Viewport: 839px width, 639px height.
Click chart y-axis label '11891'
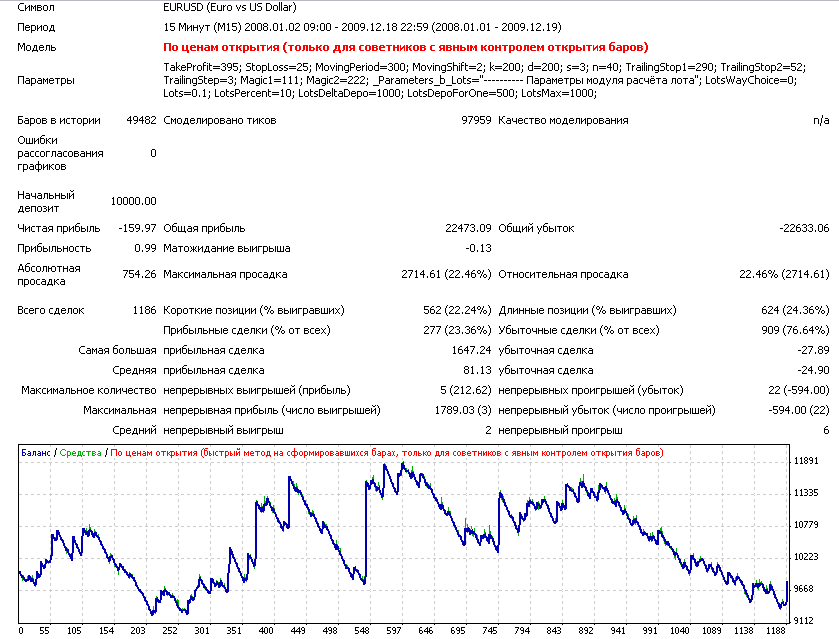pyautogui.click(x=806, y=461)
